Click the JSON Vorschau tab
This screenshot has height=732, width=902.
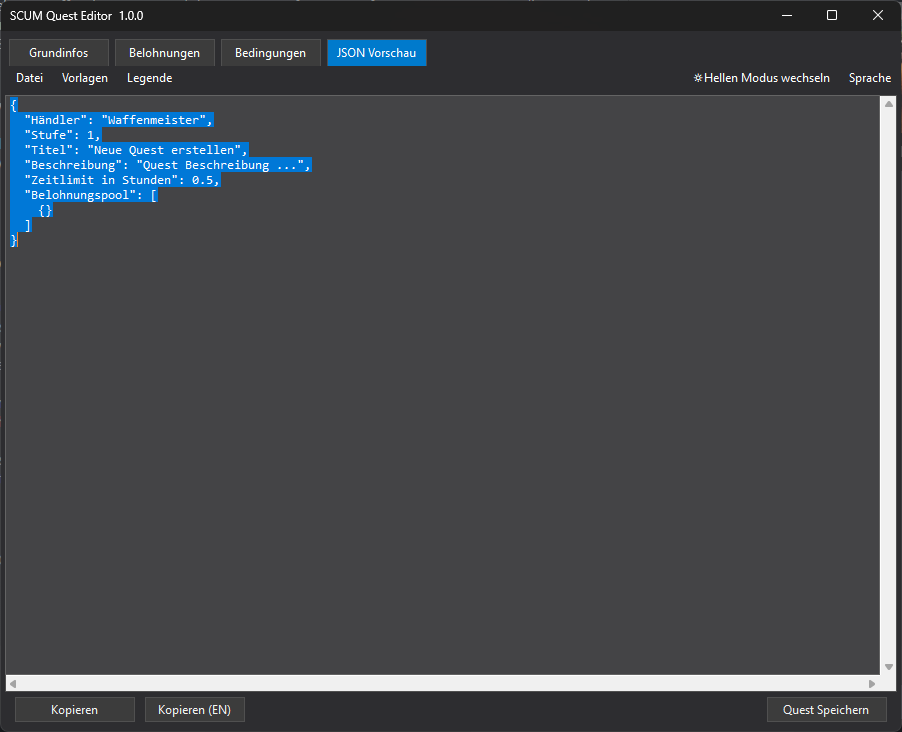point(377,53)
